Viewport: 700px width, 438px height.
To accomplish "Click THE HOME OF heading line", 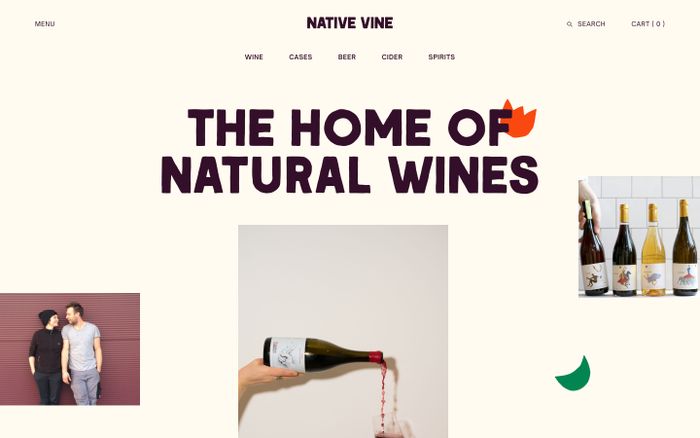I will pyautogui.click(x=350, y=128).
